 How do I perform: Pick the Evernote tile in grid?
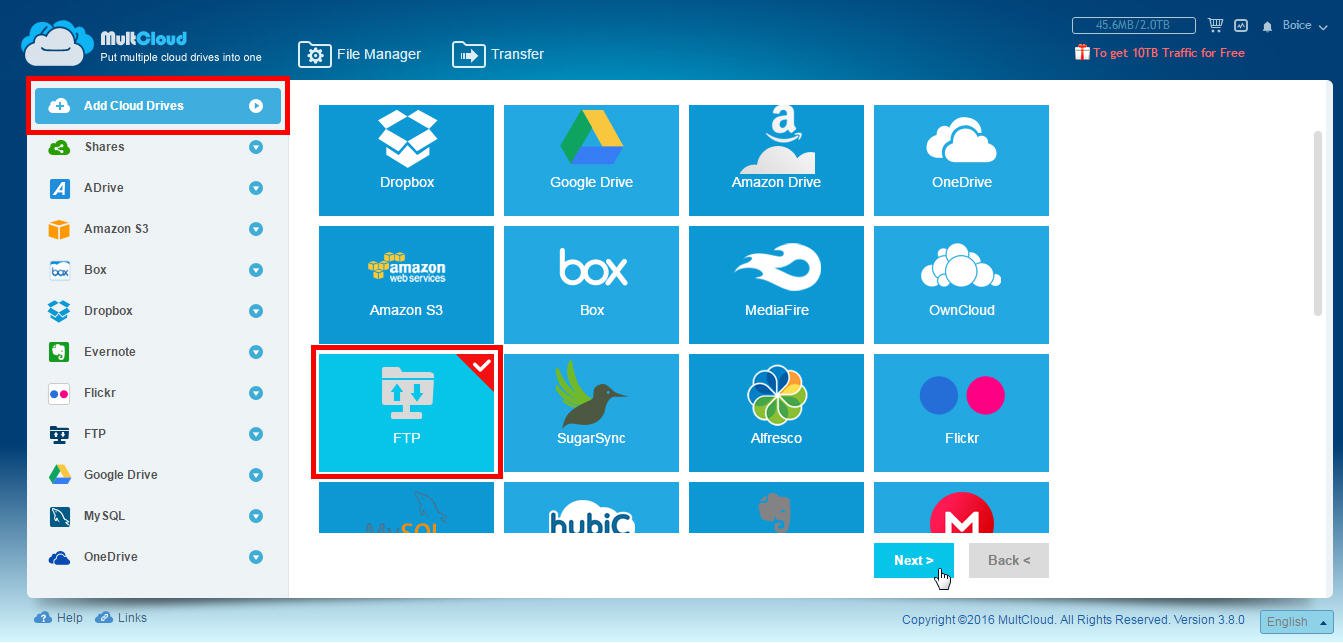click(x=776, y=508)
